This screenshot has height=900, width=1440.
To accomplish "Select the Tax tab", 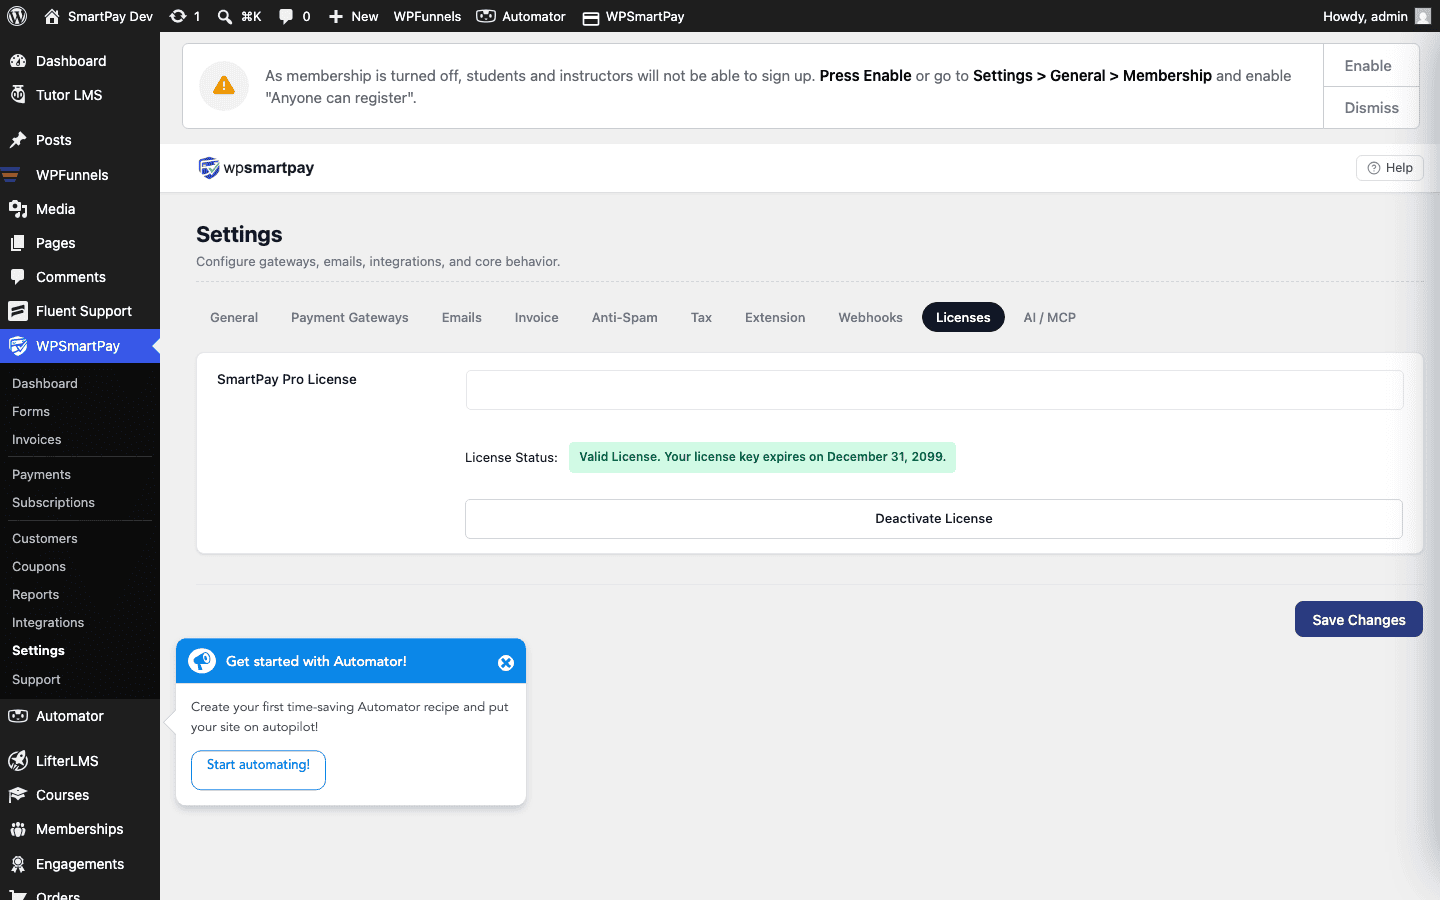I will (x=702, y=317).
